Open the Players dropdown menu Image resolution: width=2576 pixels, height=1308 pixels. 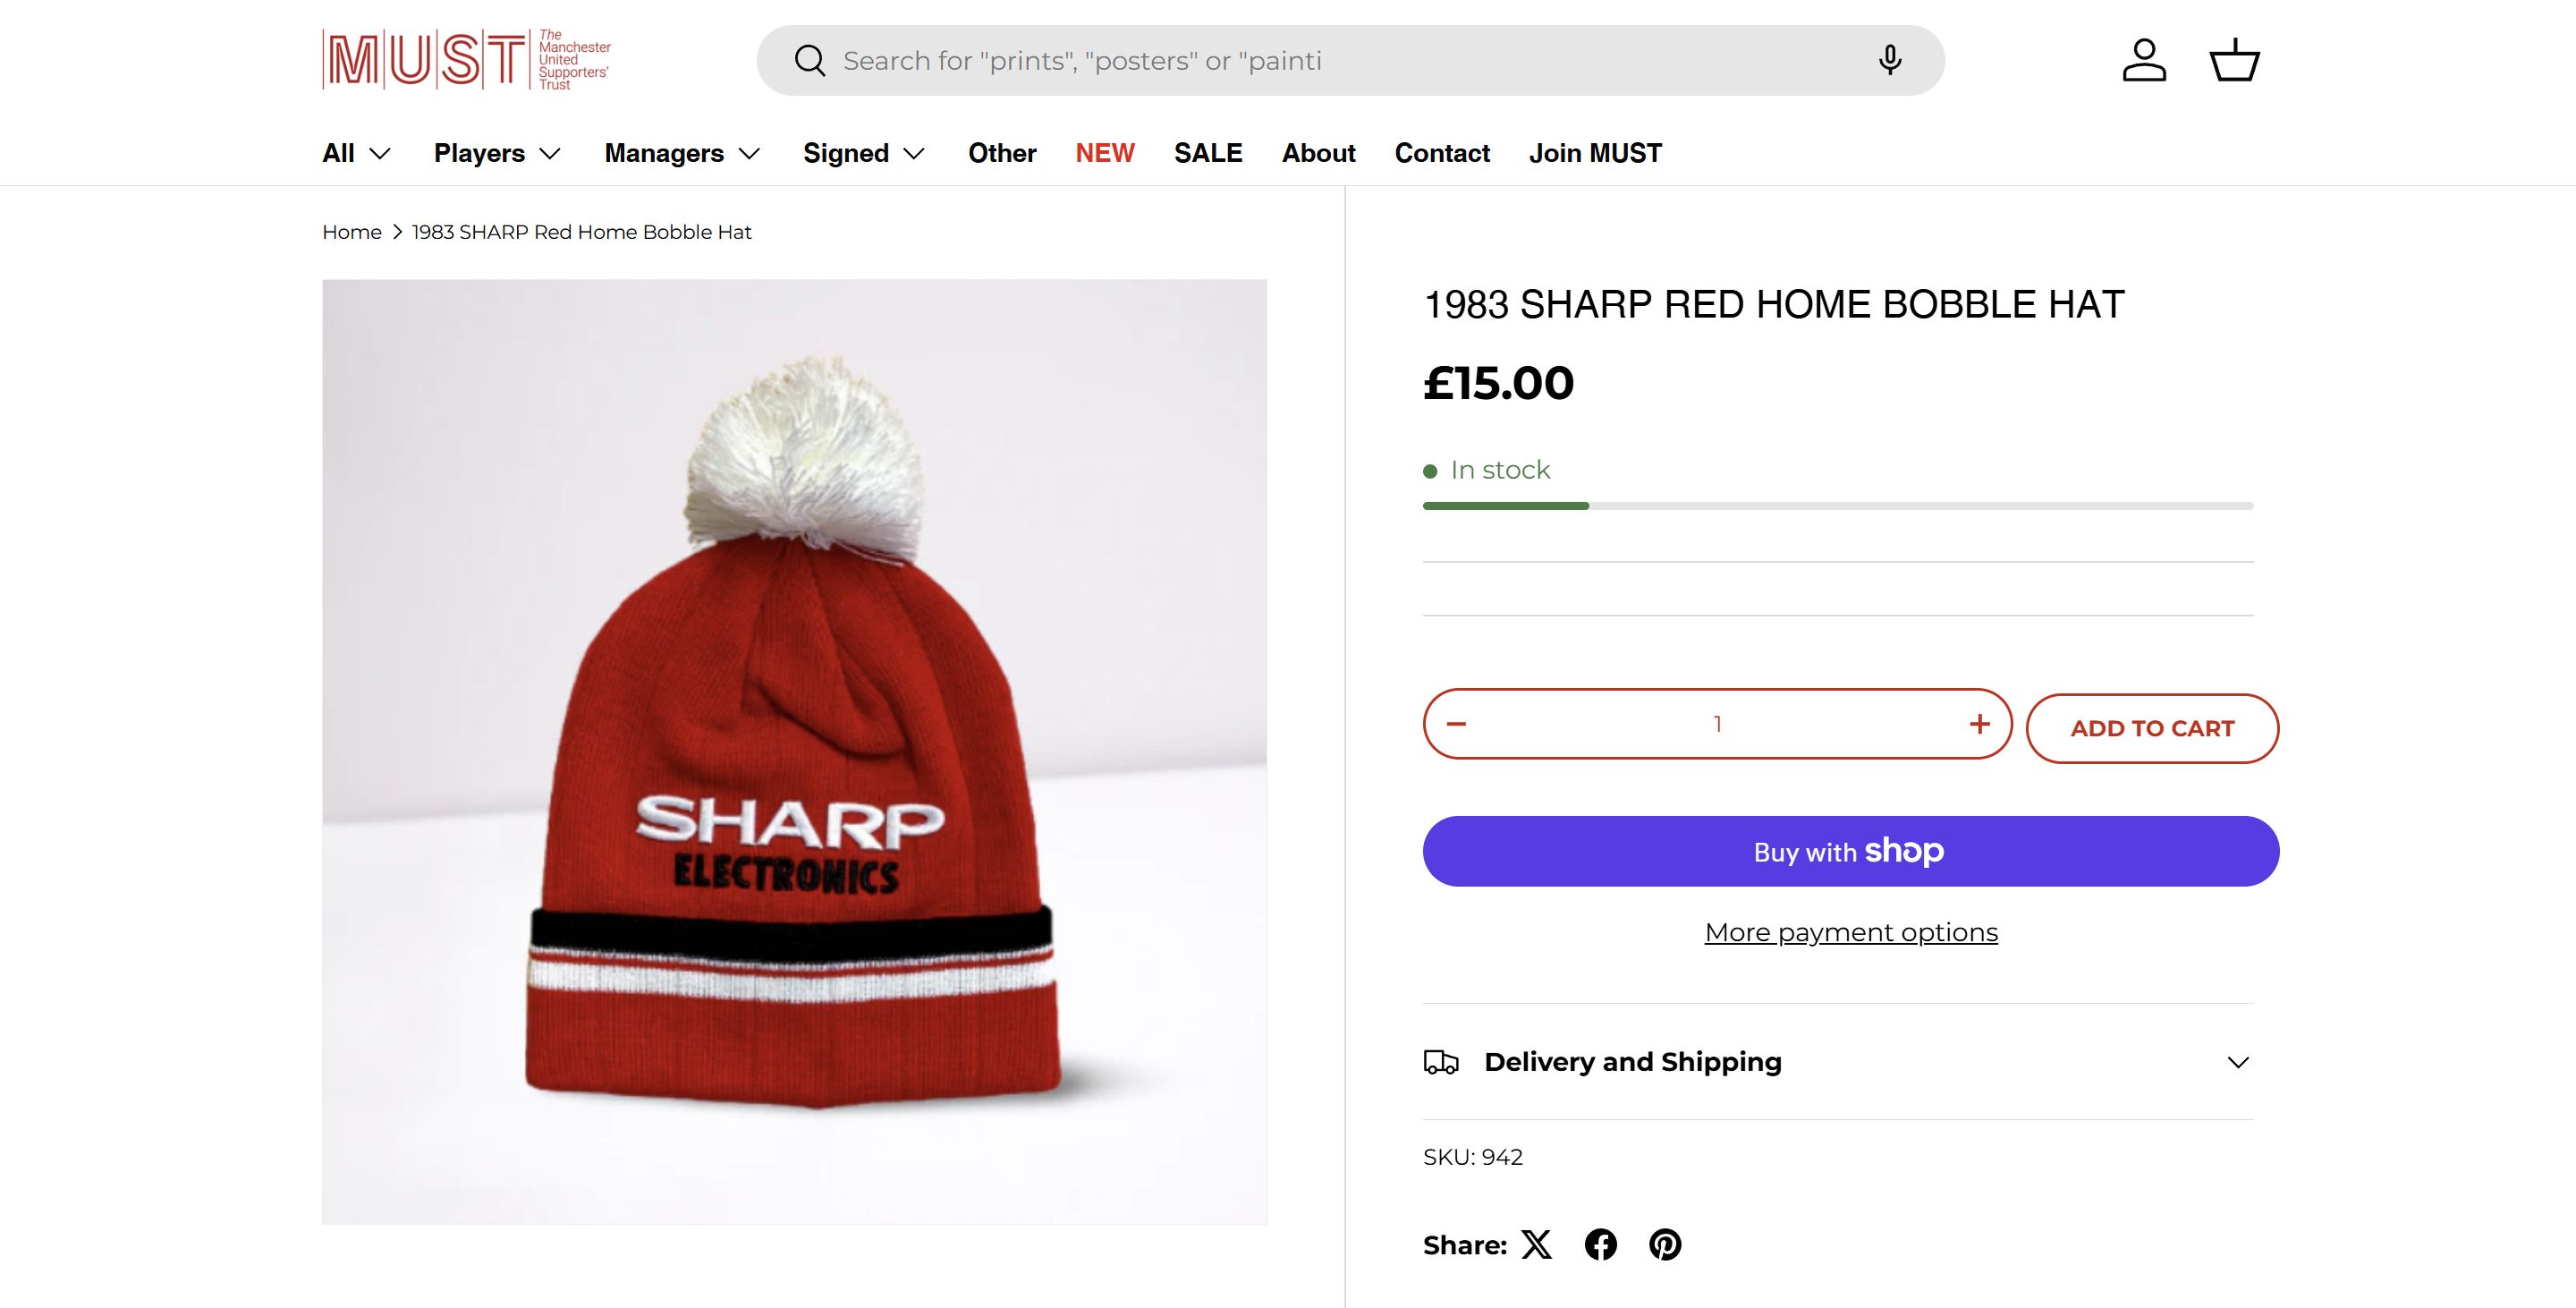(x=497, y=153)
